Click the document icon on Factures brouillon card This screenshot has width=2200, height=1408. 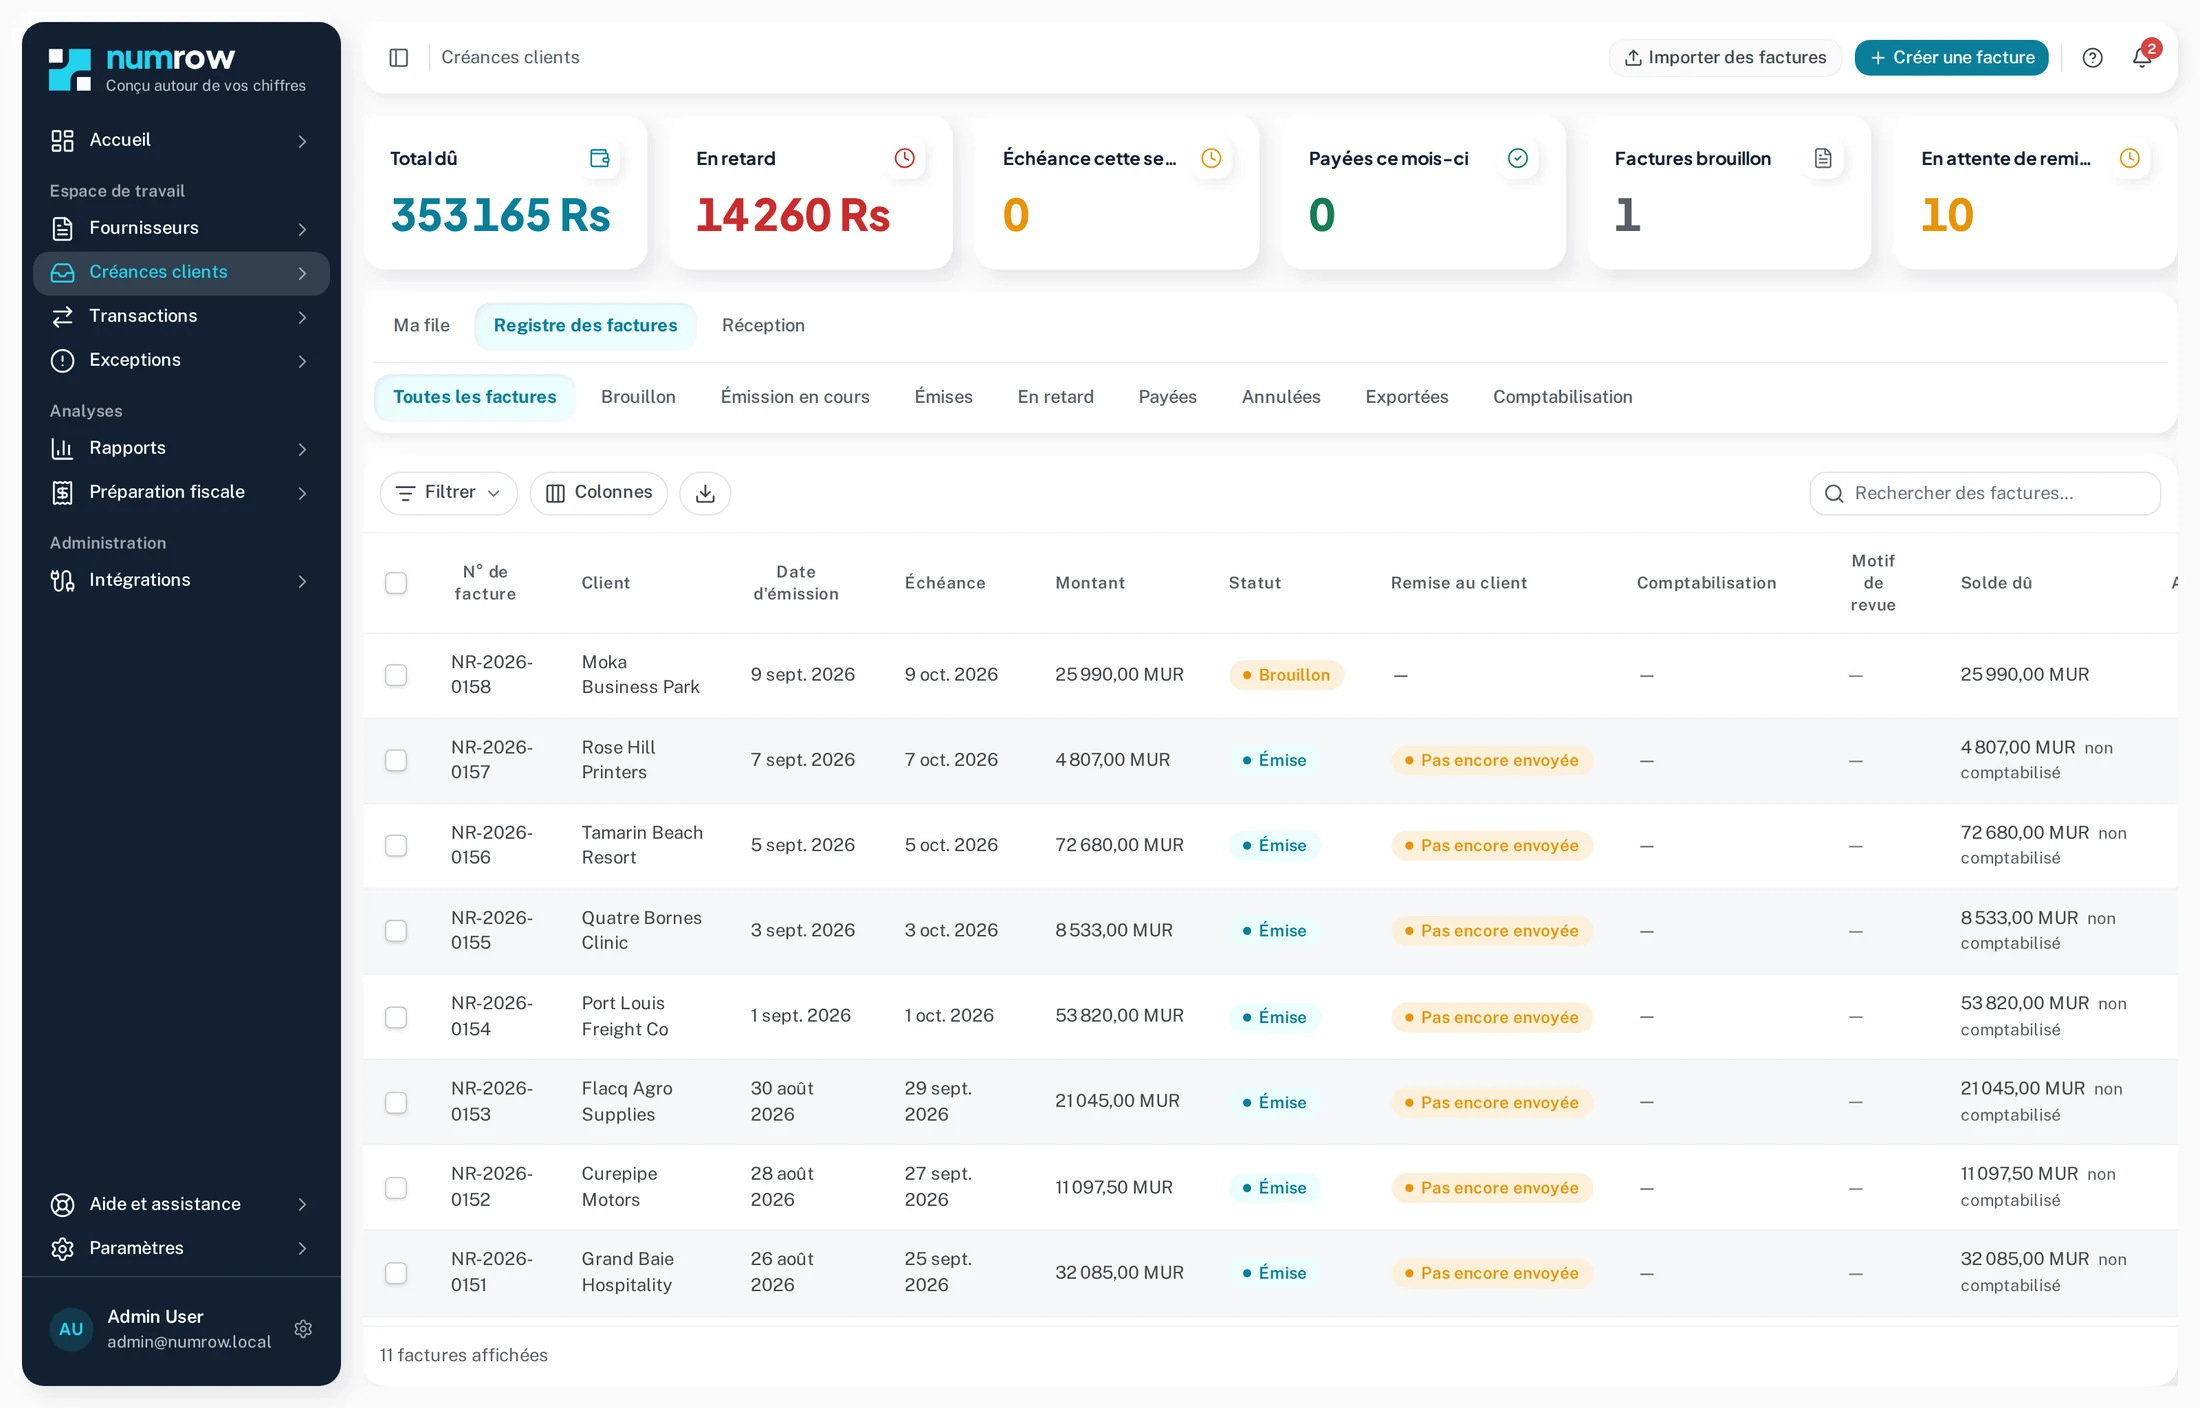coord(1823,158)
